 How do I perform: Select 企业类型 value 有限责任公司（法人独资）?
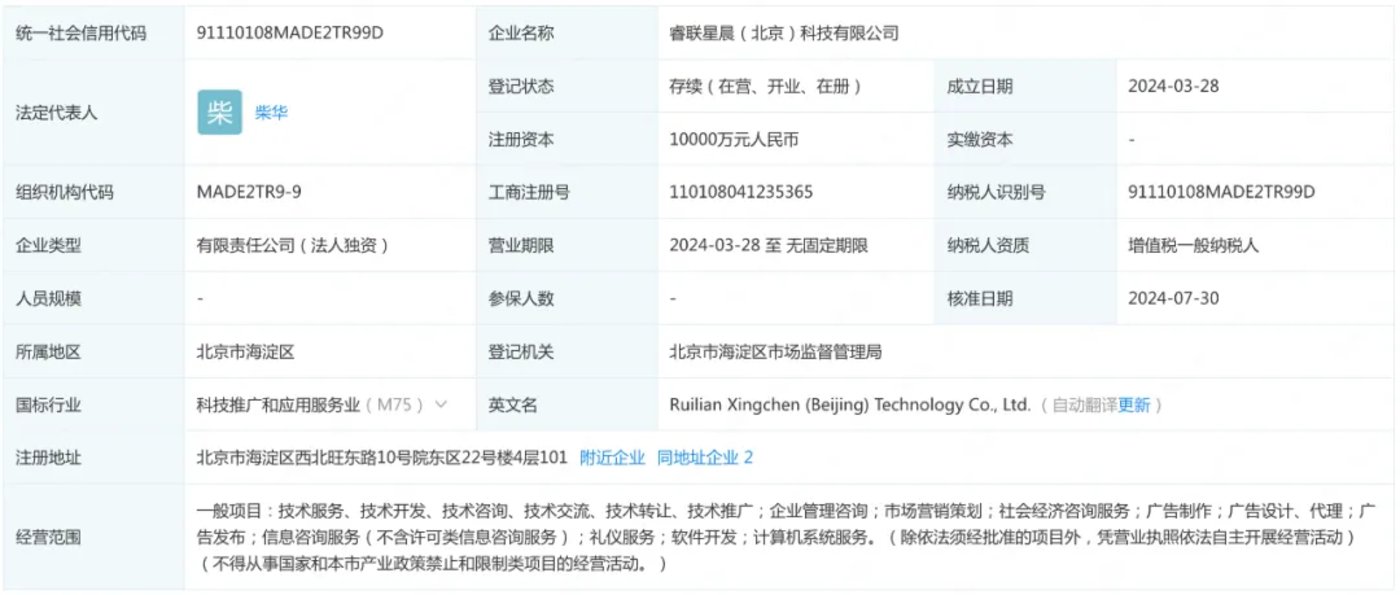tap(292, 245)
